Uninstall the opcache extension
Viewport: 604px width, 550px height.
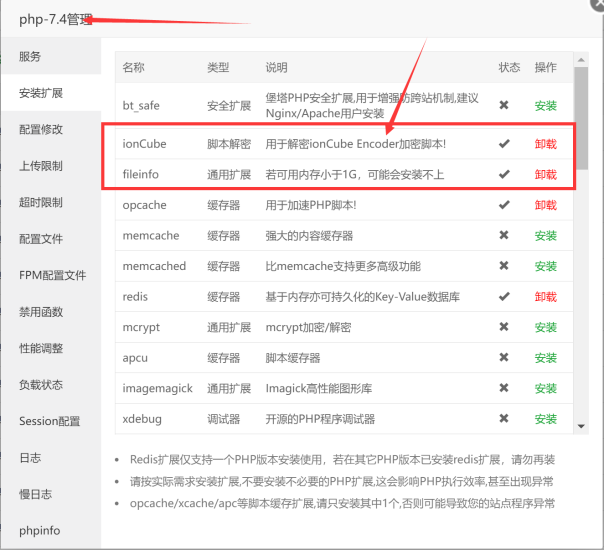pos(545,205)
